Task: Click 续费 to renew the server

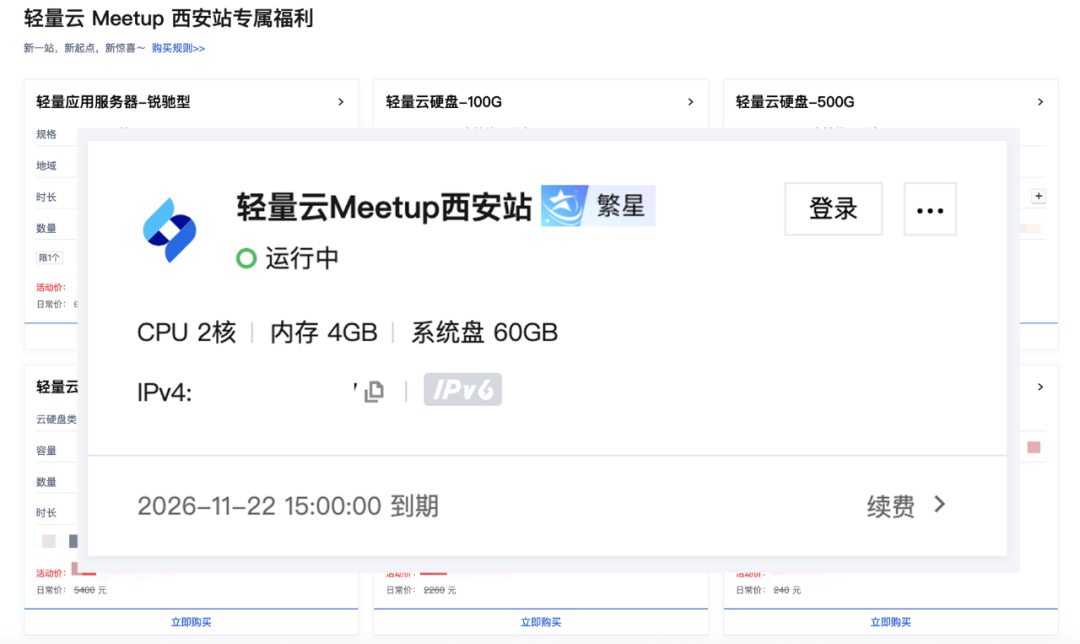Action: (x=891, y=506)
